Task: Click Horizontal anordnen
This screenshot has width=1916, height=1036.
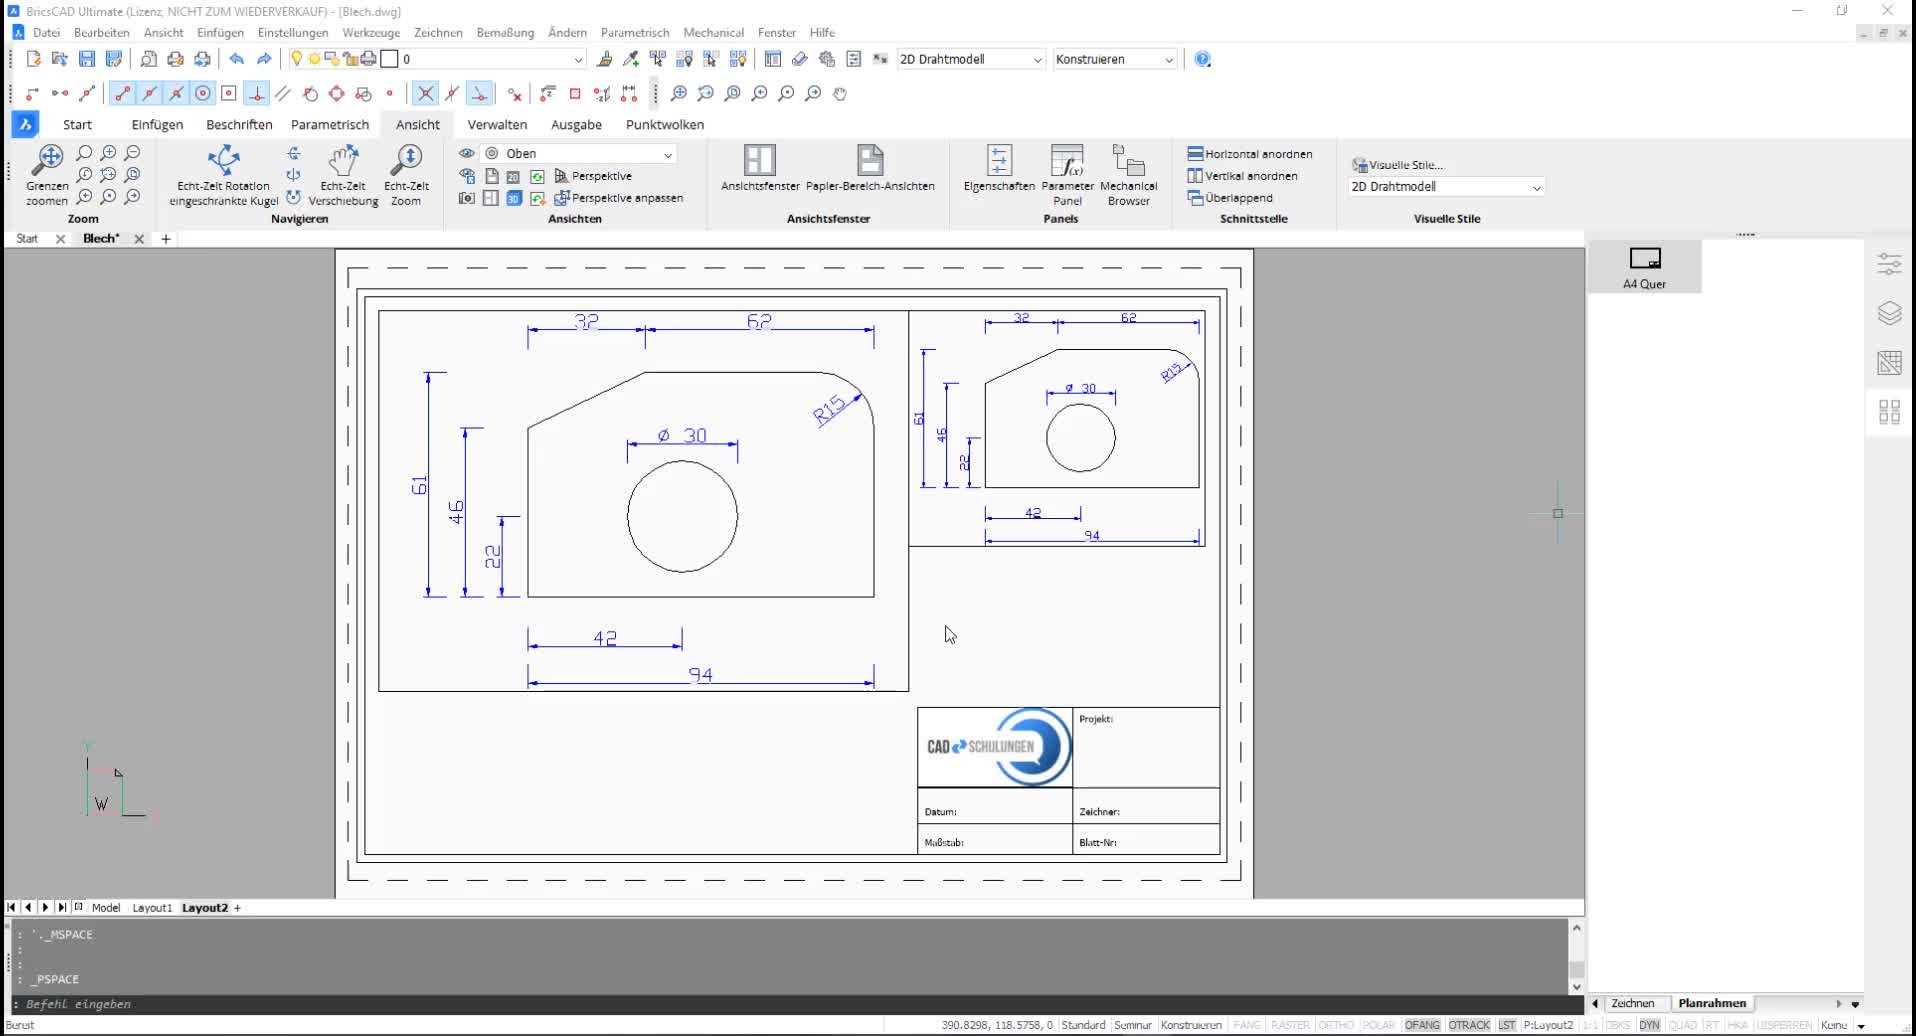Action: tap(1250, 154)
